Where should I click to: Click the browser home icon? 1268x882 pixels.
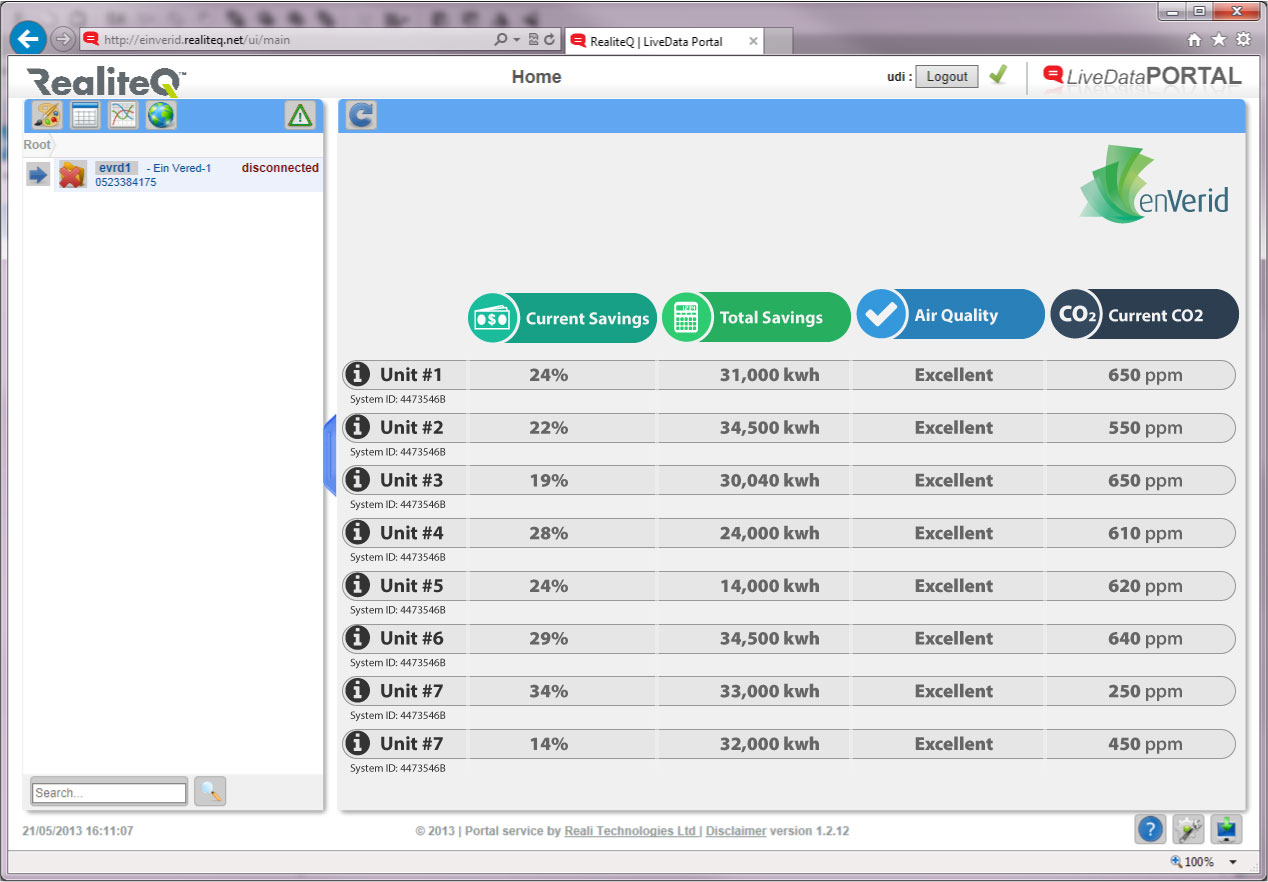(x=1194, y=40)
